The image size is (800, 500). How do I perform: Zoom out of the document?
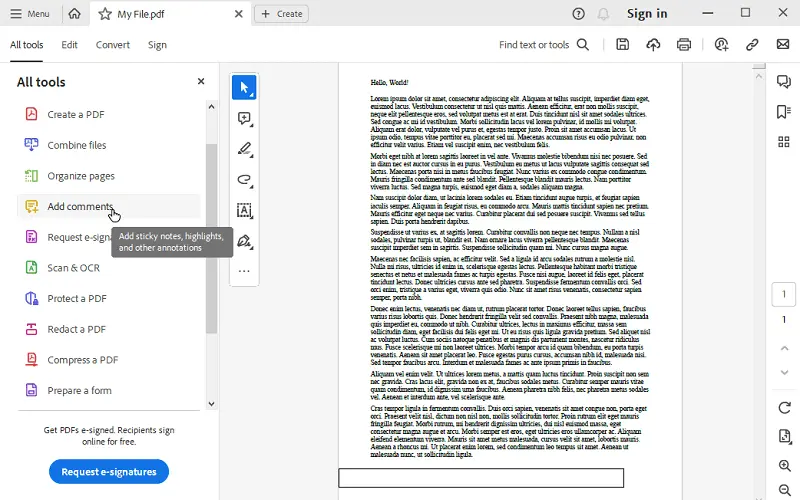coord(784,490)
